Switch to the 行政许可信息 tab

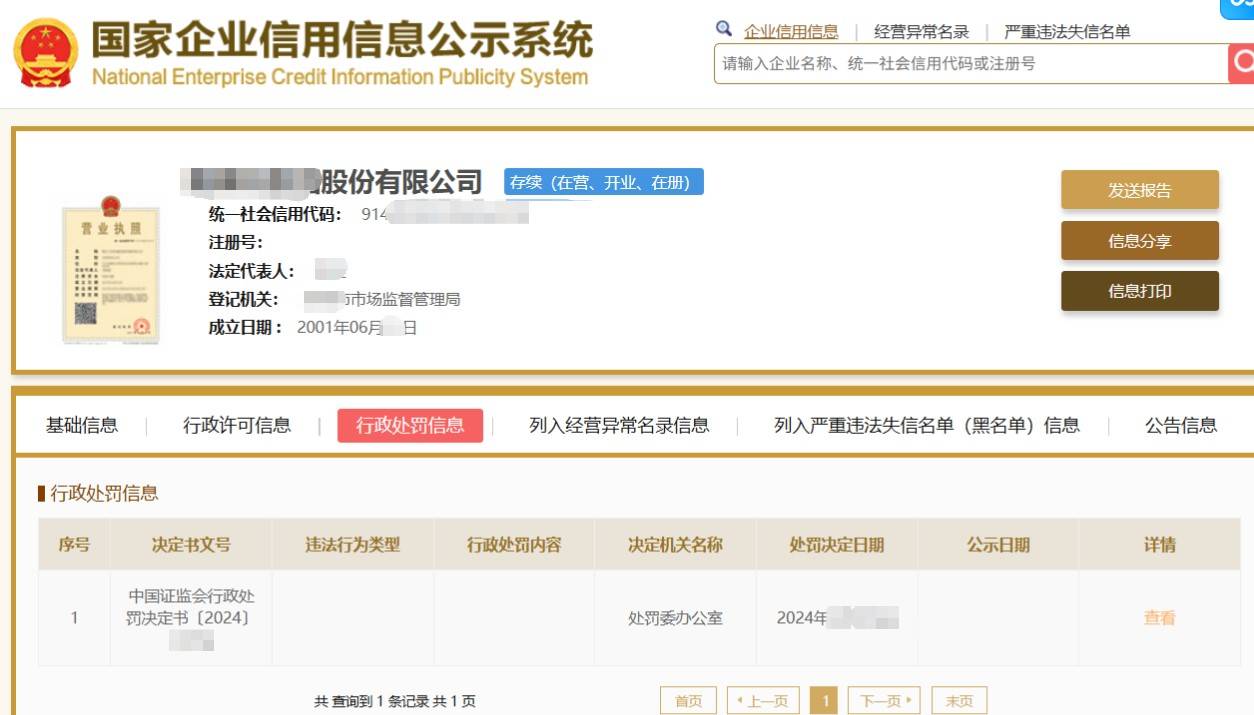click(237, 425)
